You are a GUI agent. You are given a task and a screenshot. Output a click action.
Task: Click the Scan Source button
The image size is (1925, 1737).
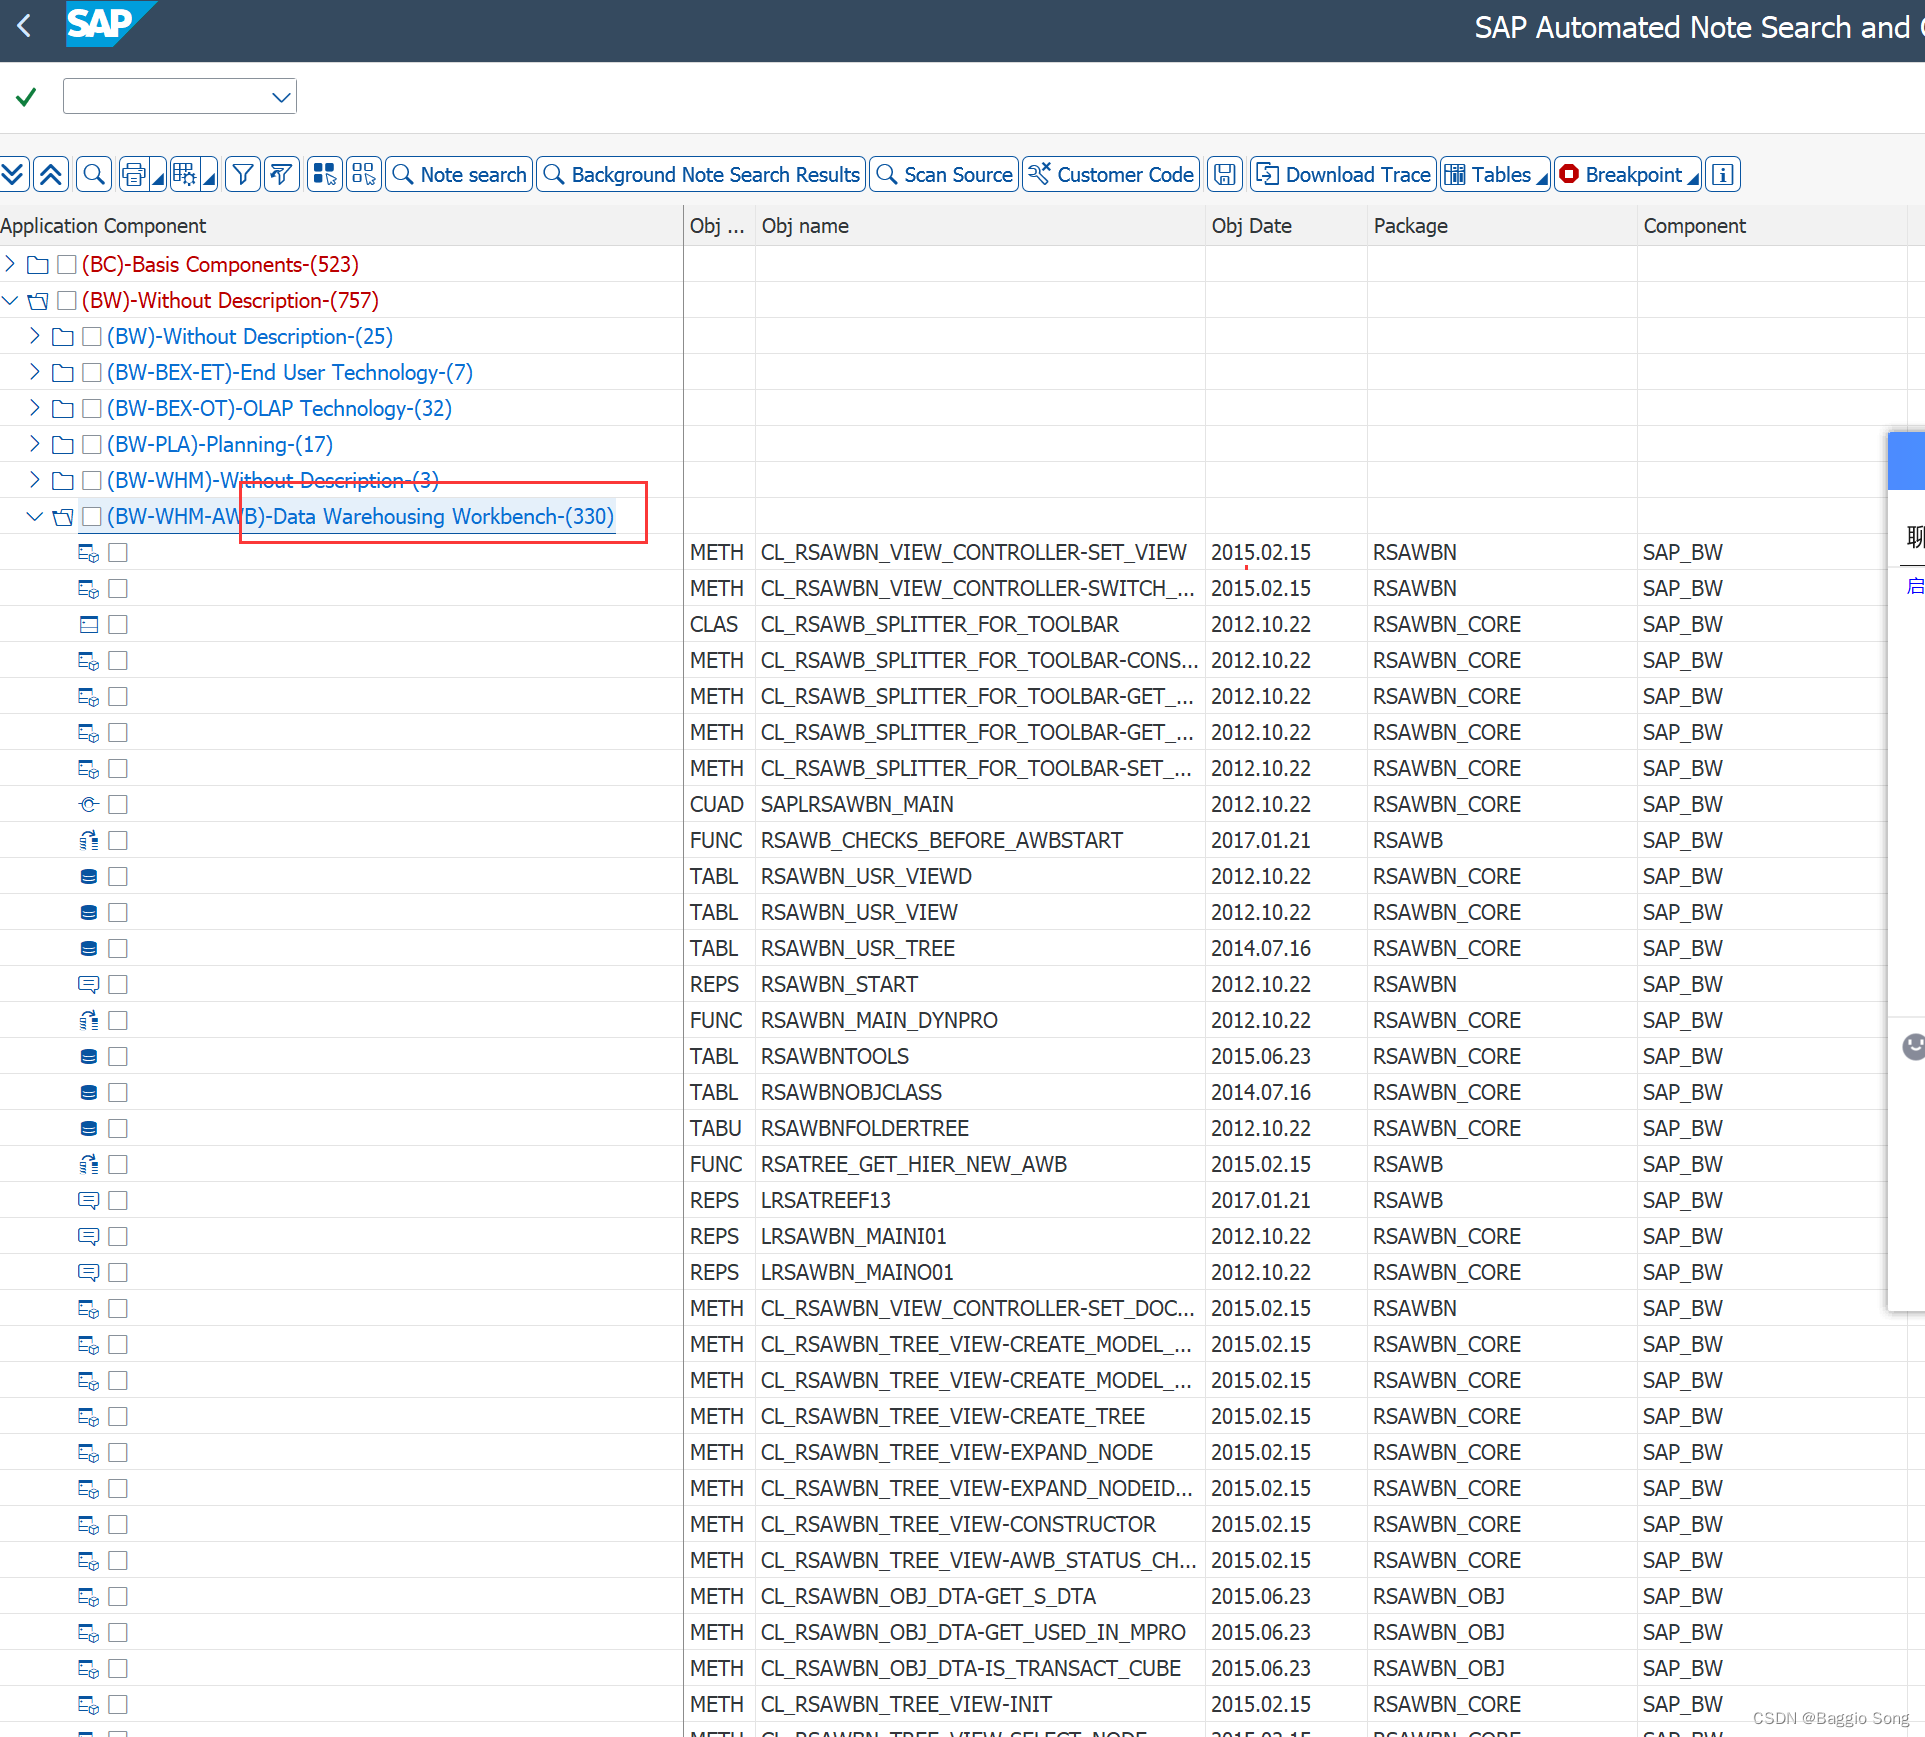pos(944,175)
